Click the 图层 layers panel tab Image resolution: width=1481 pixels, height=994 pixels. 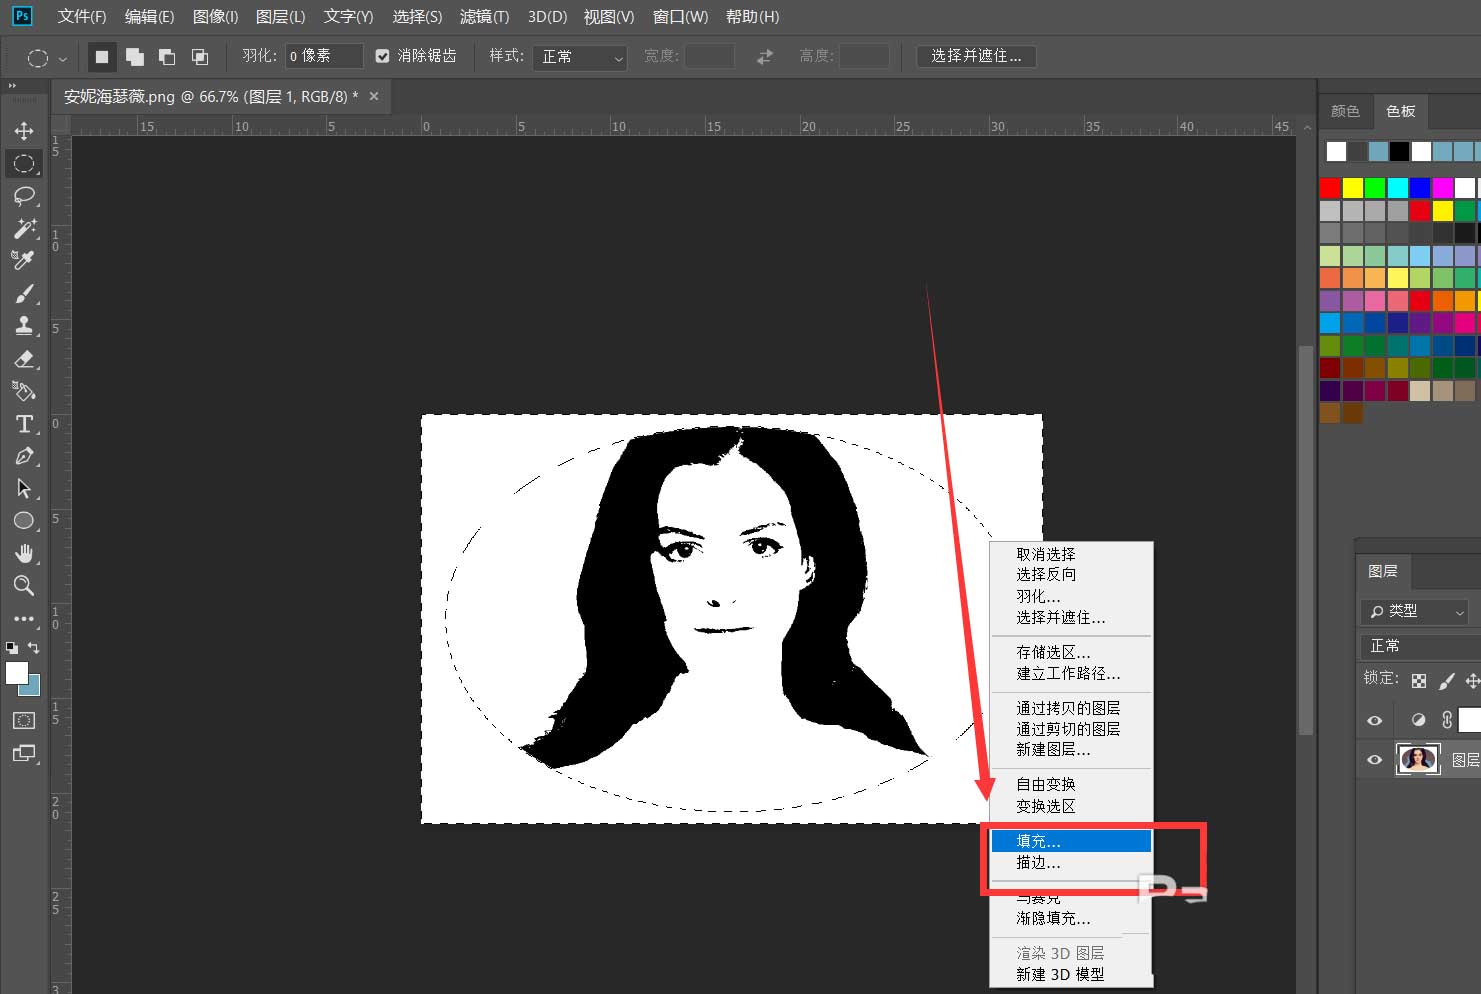tap(1382, 571)
